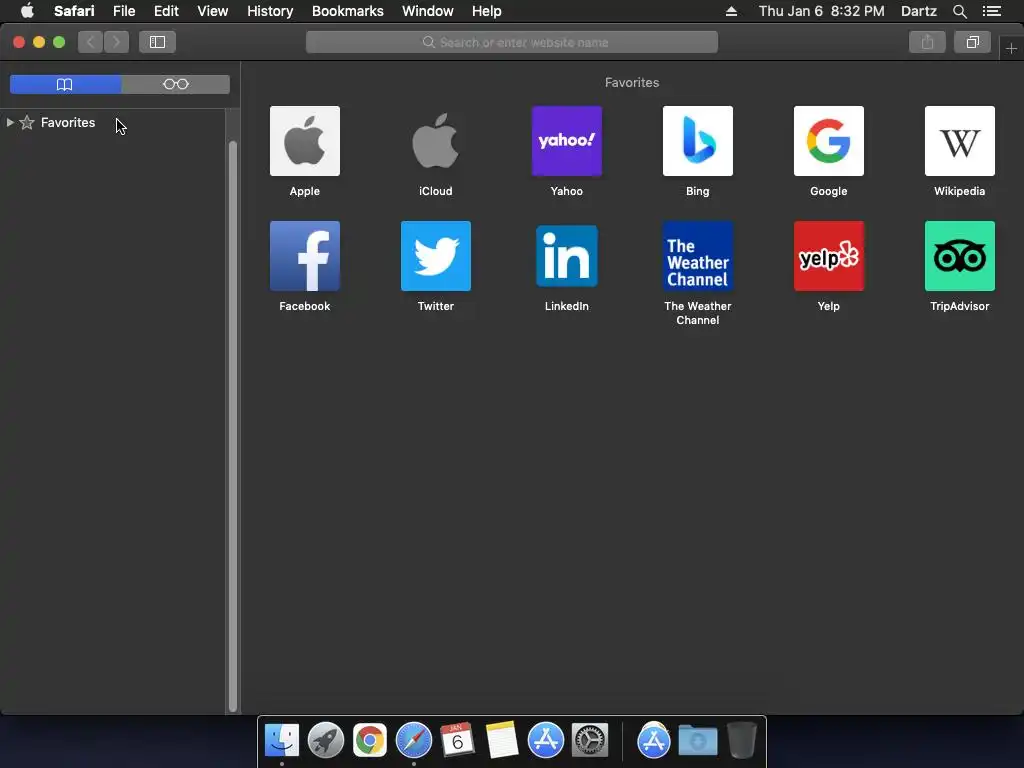The image size is (1024, 768).
Task: Open the Wikipedia favorite tile
Action: click(959, 141)
